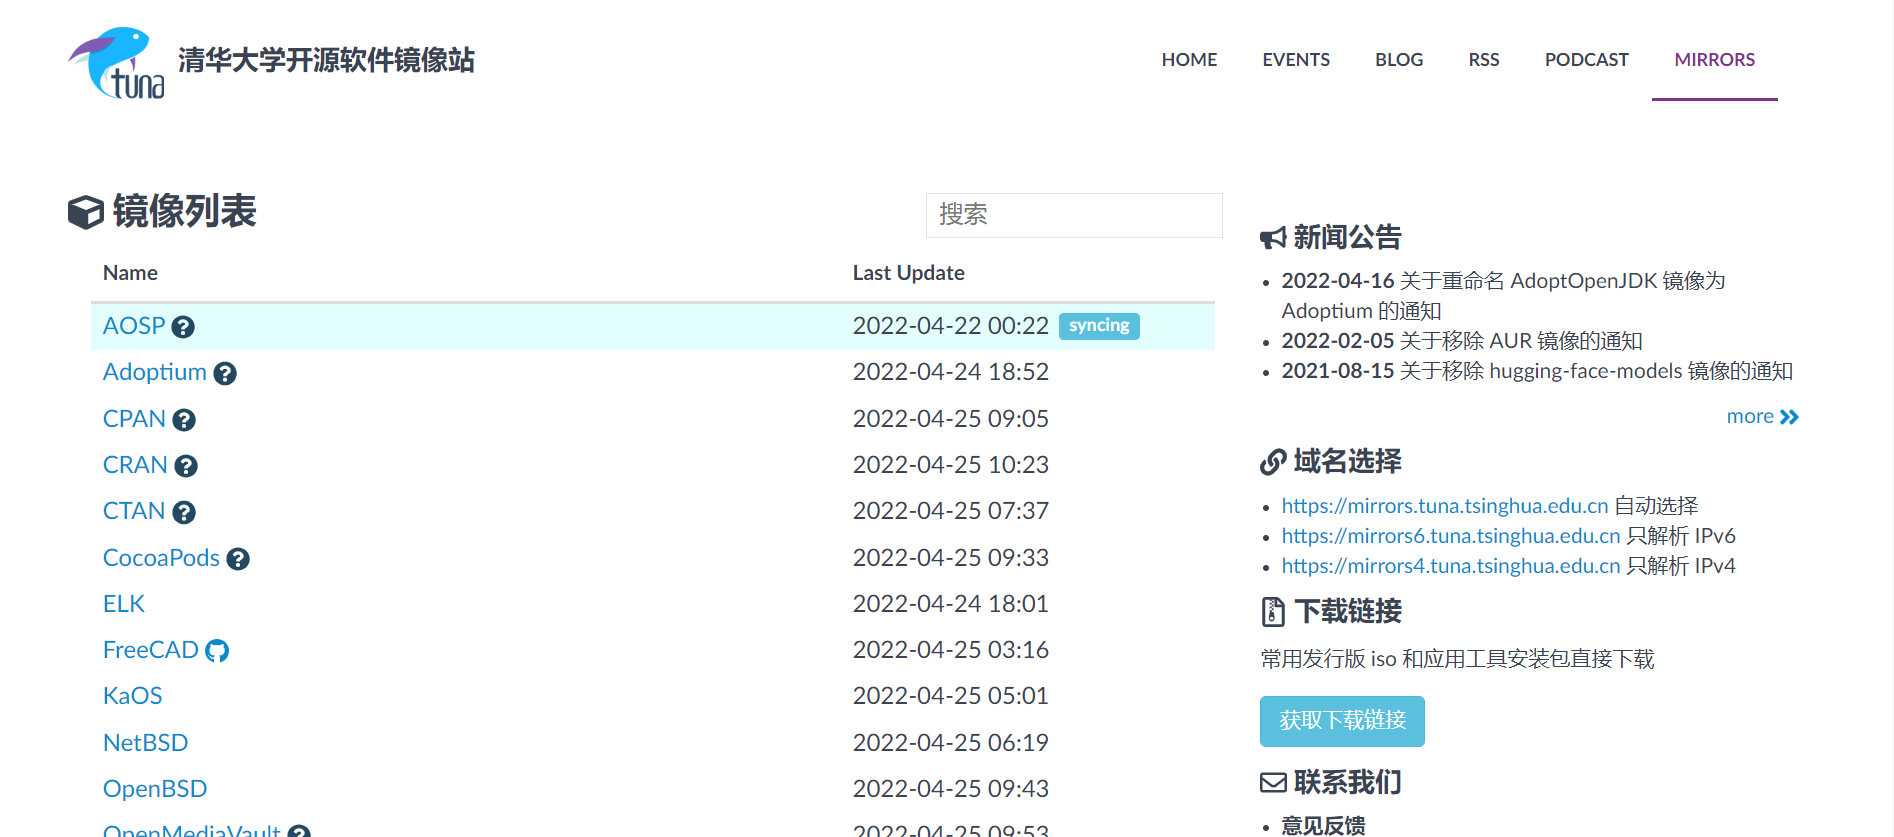
Task: Open the BLOG navigation item
Action: [x=1398, y=60]
